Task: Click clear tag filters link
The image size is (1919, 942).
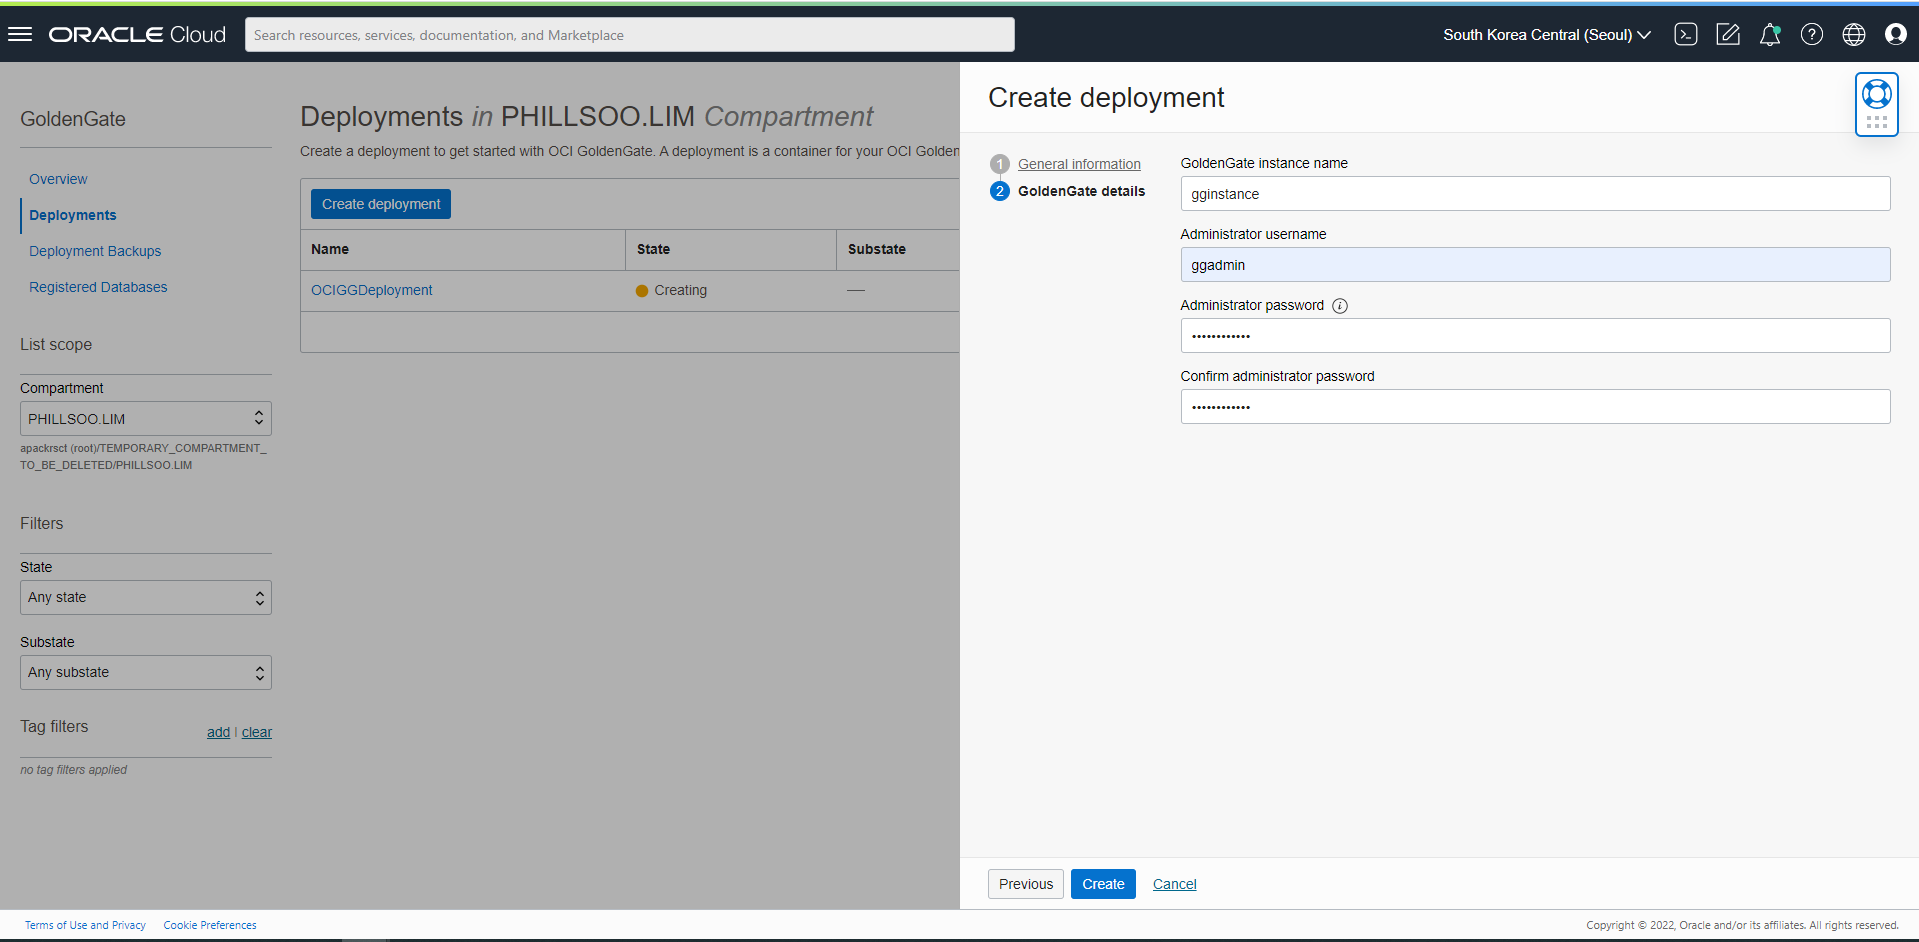Action: tap(257, 732)
